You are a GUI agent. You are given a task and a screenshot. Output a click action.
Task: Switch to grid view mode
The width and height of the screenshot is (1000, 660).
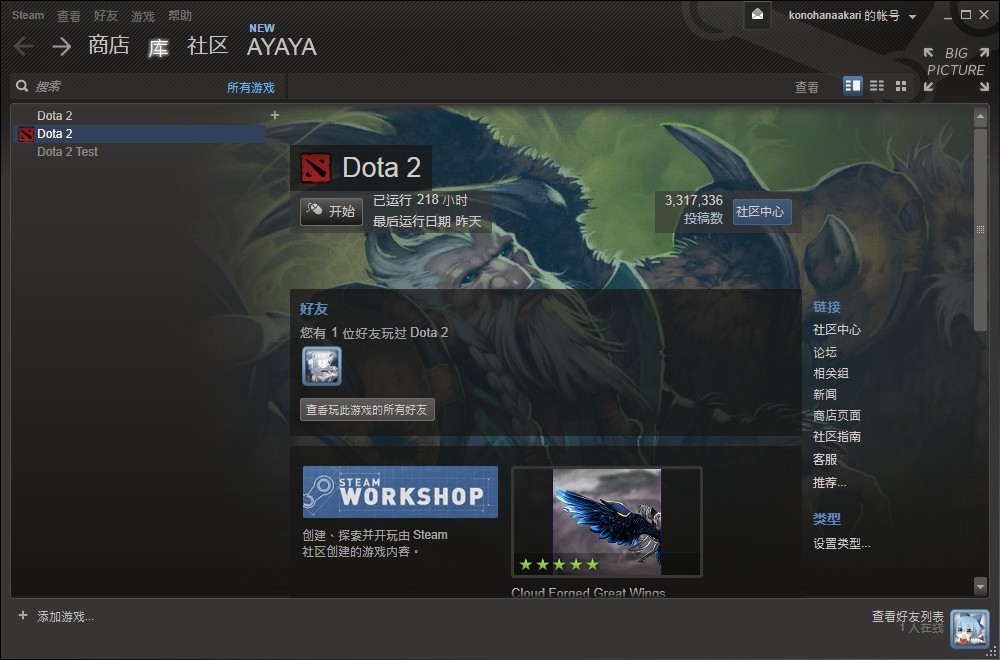pos(901,85)
